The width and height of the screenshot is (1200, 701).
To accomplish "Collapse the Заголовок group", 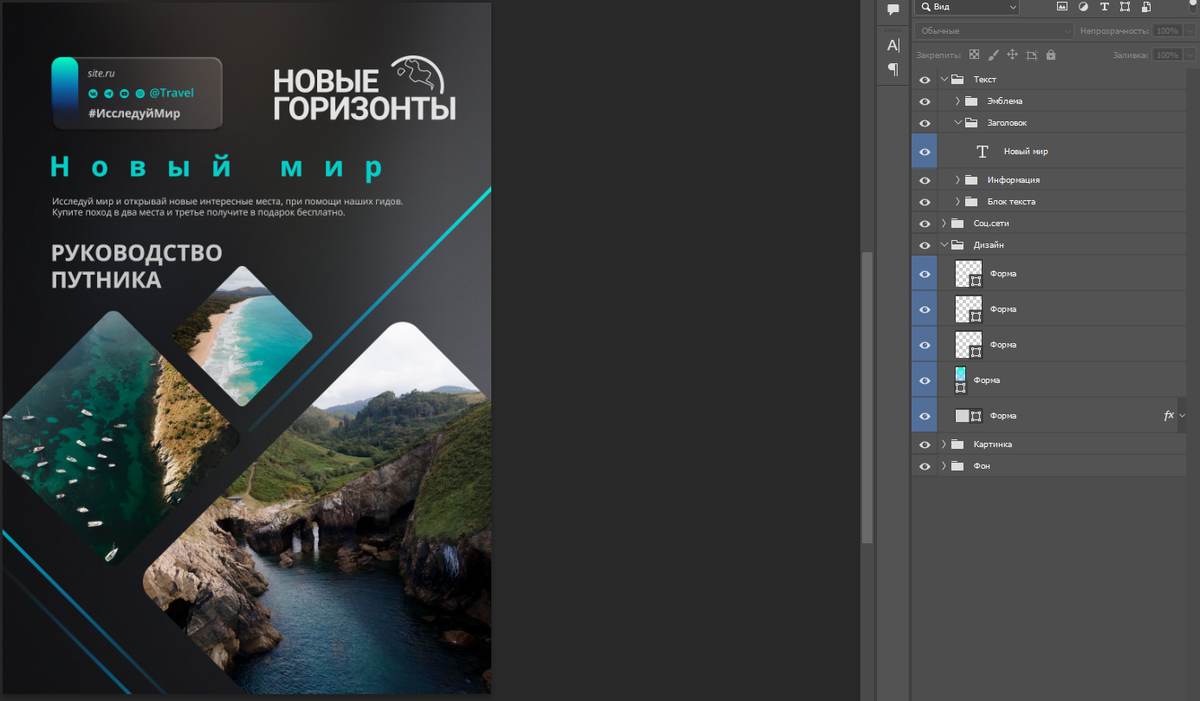I will click(957, 123).
